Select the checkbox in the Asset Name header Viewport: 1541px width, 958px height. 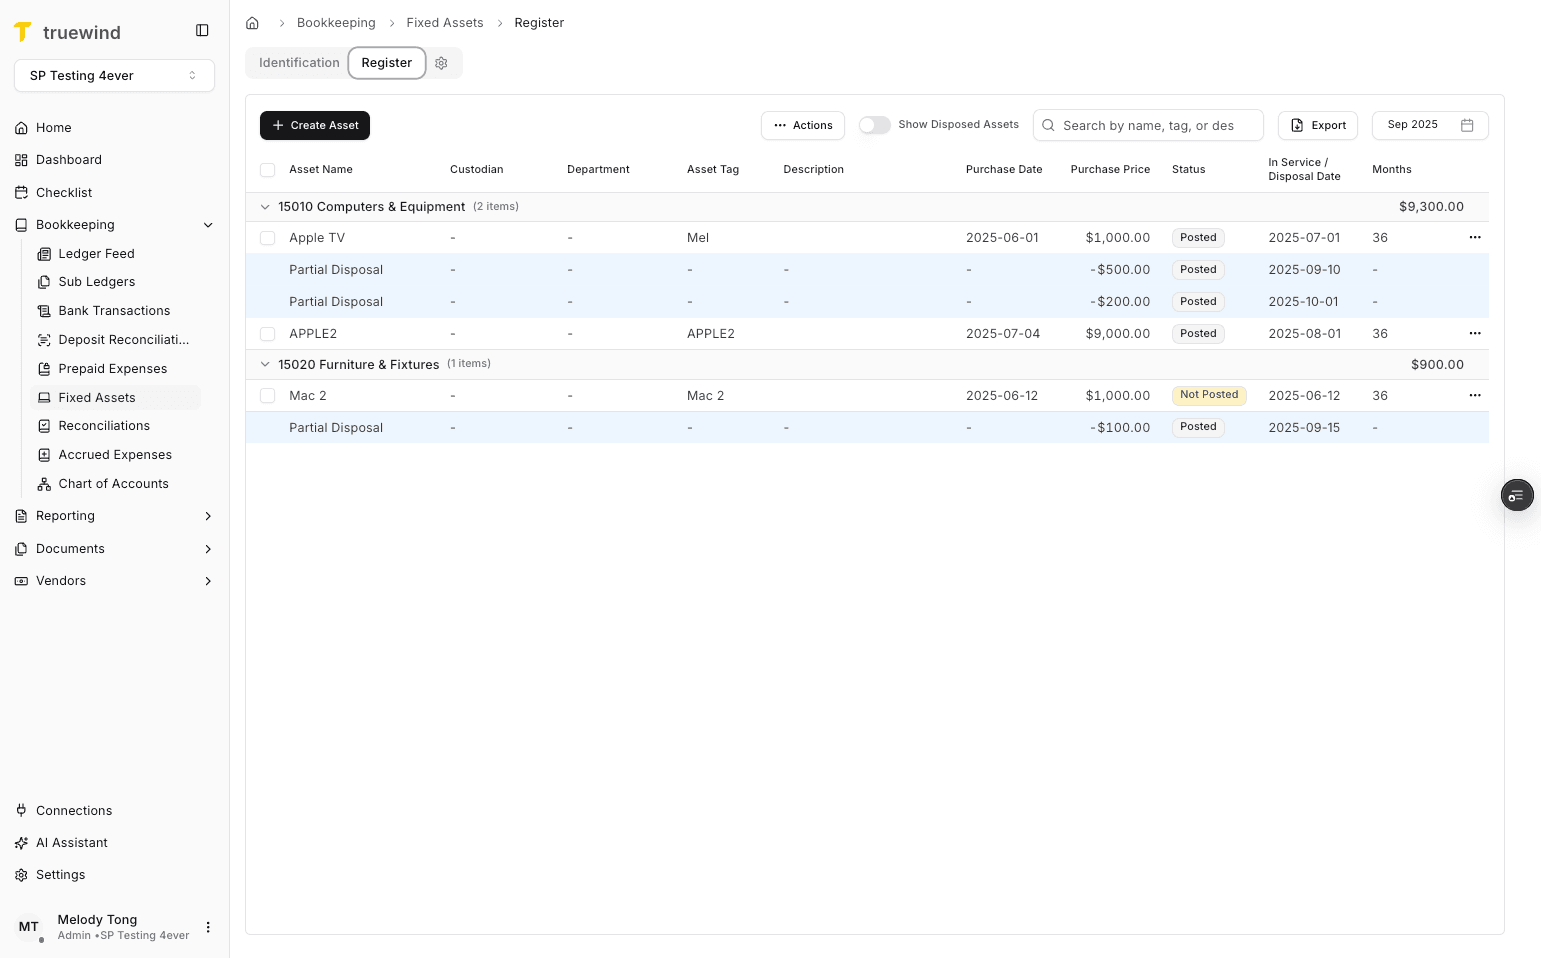(x=267, y=169)
